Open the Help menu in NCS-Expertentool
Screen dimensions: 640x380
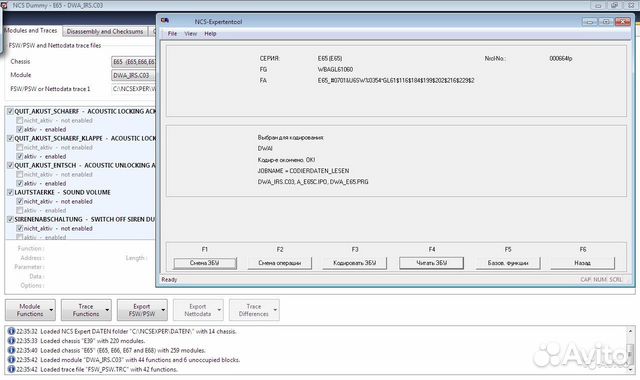pos(210,33)
